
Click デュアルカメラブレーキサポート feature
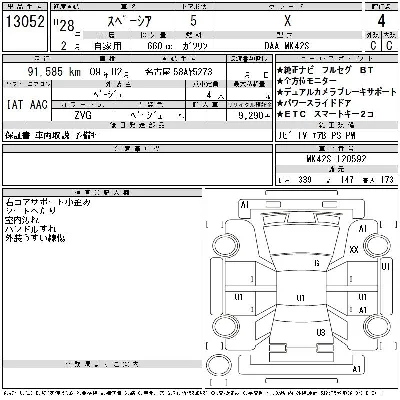coord(337,92)
